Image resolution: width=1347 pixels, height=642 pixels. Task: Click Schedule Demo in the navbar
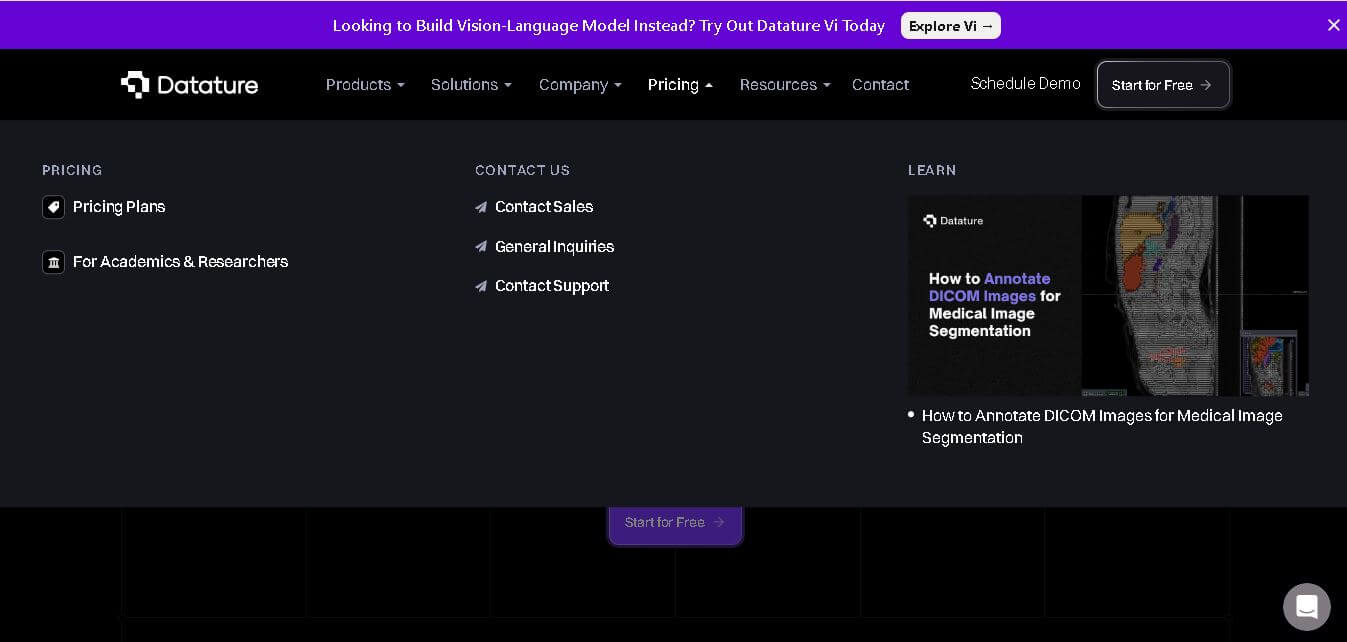click(1025, 84)
